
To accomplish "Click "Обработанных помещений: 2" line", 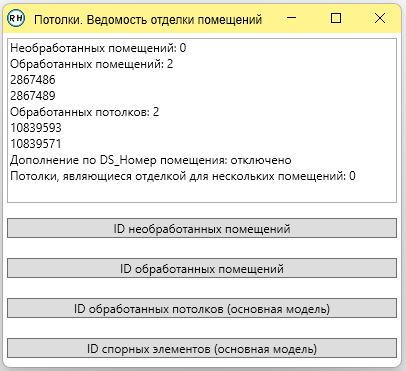I will (x=92, y=64).
